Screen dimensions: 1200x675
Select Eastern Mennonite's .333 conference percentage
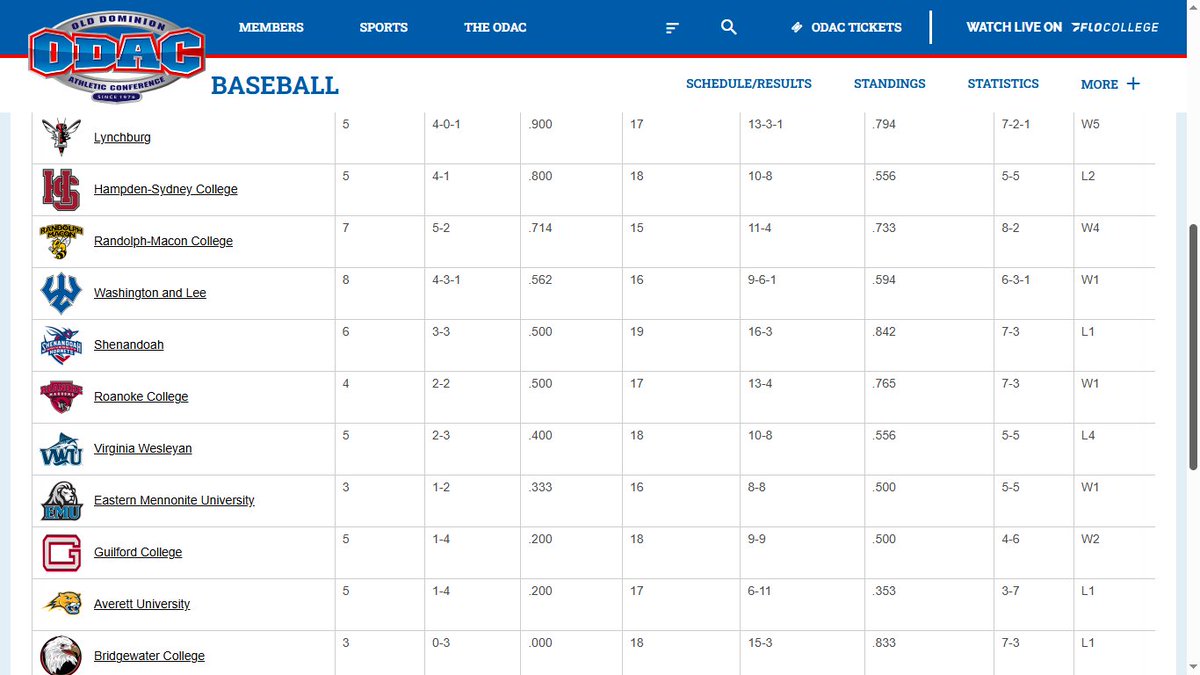click(540, 488)
